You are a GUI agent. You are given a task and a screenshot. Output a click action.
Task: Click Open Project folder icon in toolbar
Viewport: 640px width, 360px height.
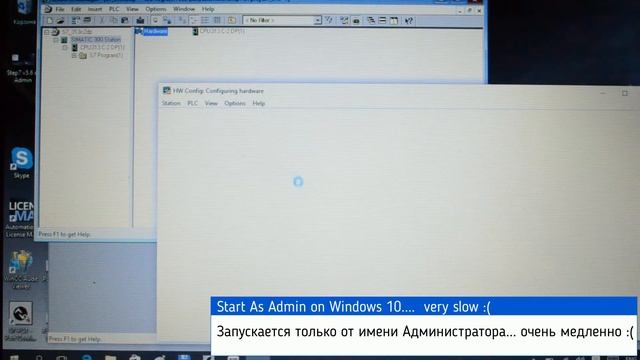coord(60,20)
